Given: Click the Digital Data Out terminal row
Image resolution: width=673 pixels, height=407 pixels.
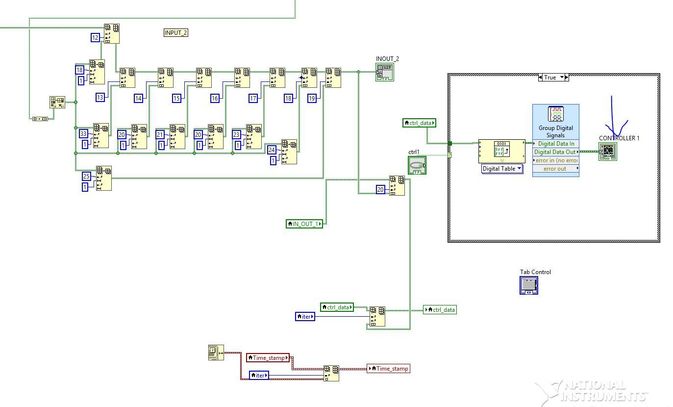Looking at the screenshot, I should pos(556,152).
